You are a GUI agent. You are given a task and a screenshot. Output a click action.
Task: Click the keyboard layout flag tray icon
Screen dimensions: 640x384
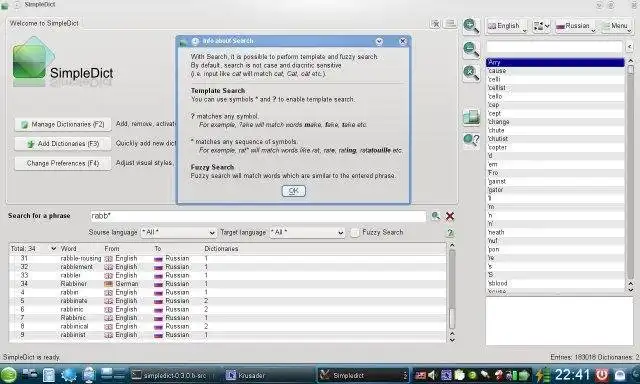(x=420, y=375)
